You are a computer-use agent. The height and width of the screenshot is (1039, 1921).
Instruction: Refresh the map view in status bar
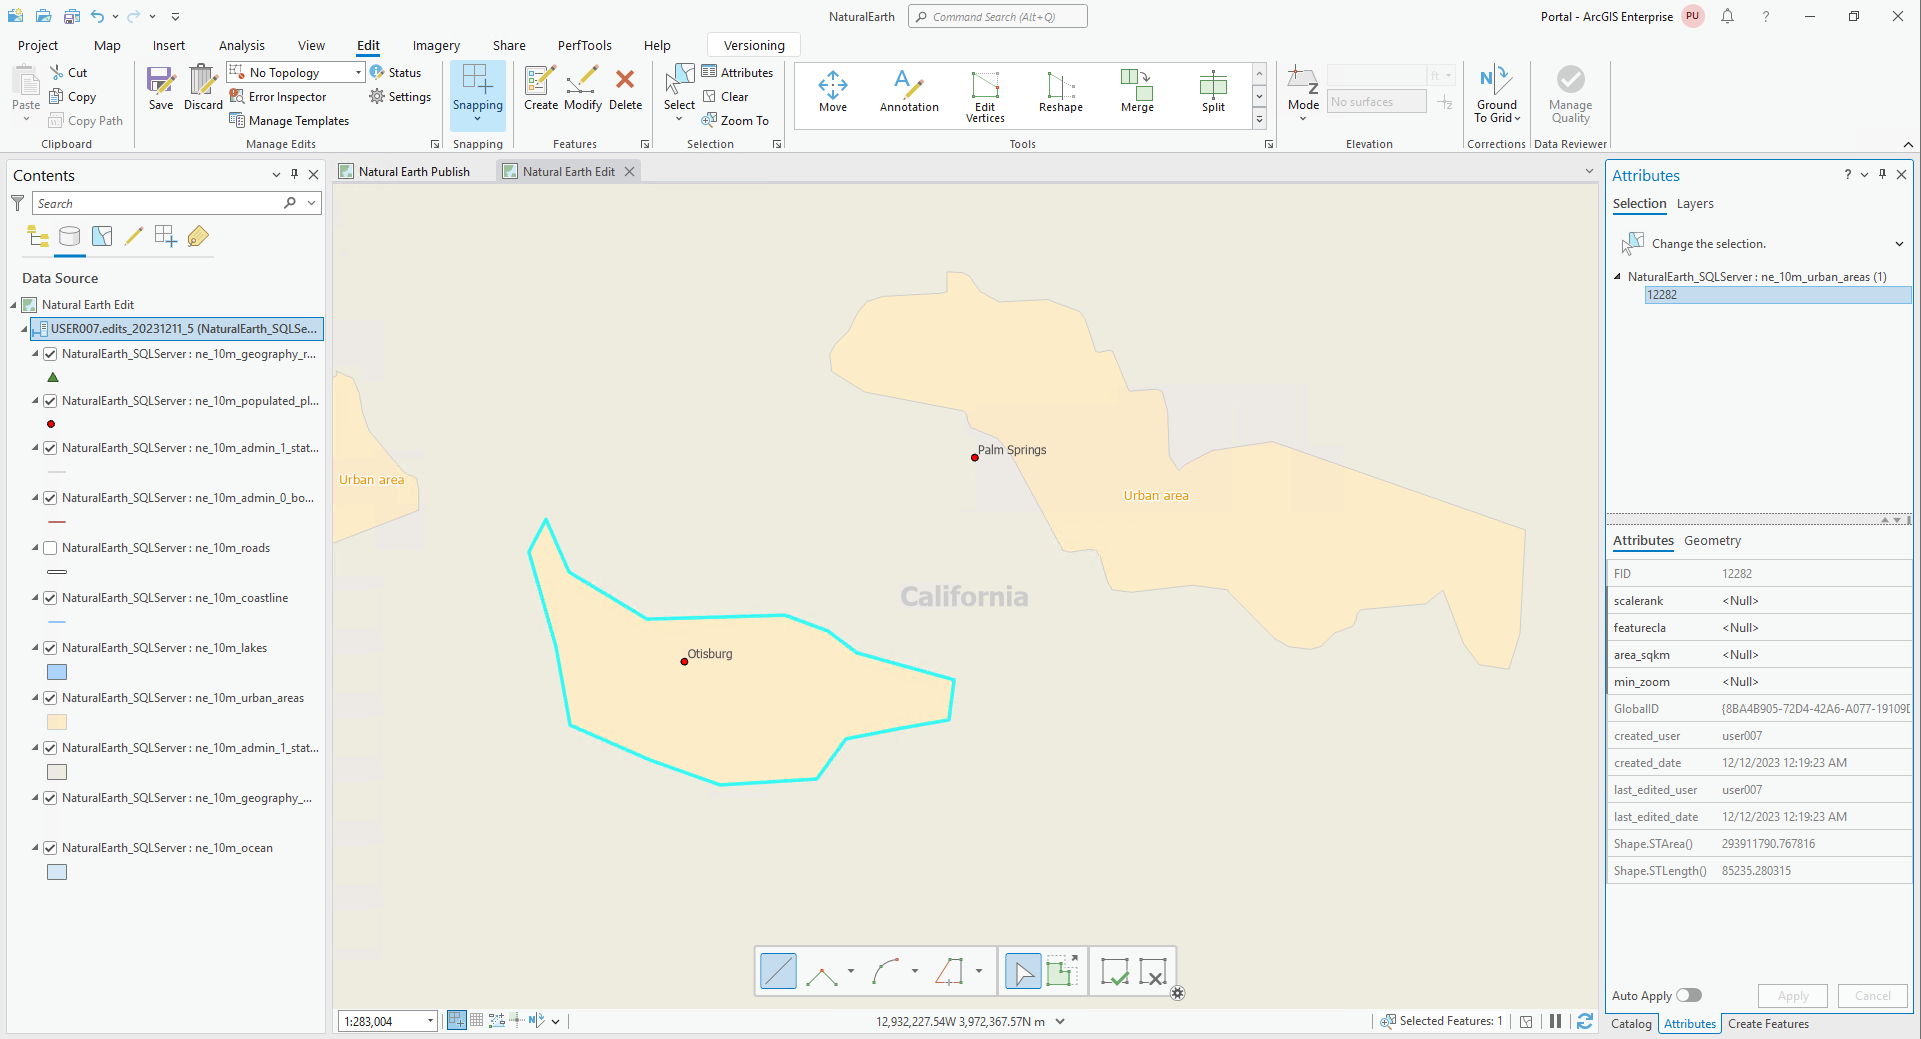click(1585, 1021)
